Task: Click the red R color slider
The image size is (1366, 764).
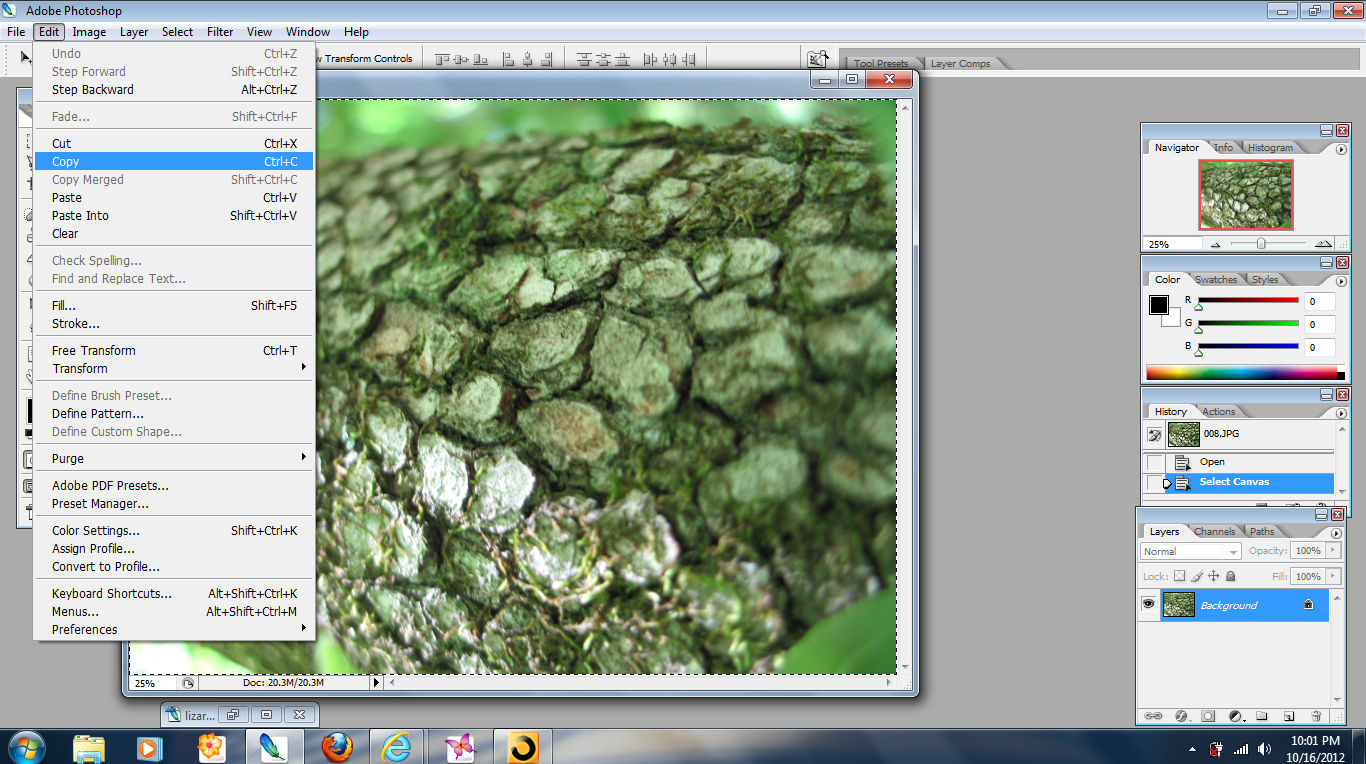Action: [x=1248, y=300]
